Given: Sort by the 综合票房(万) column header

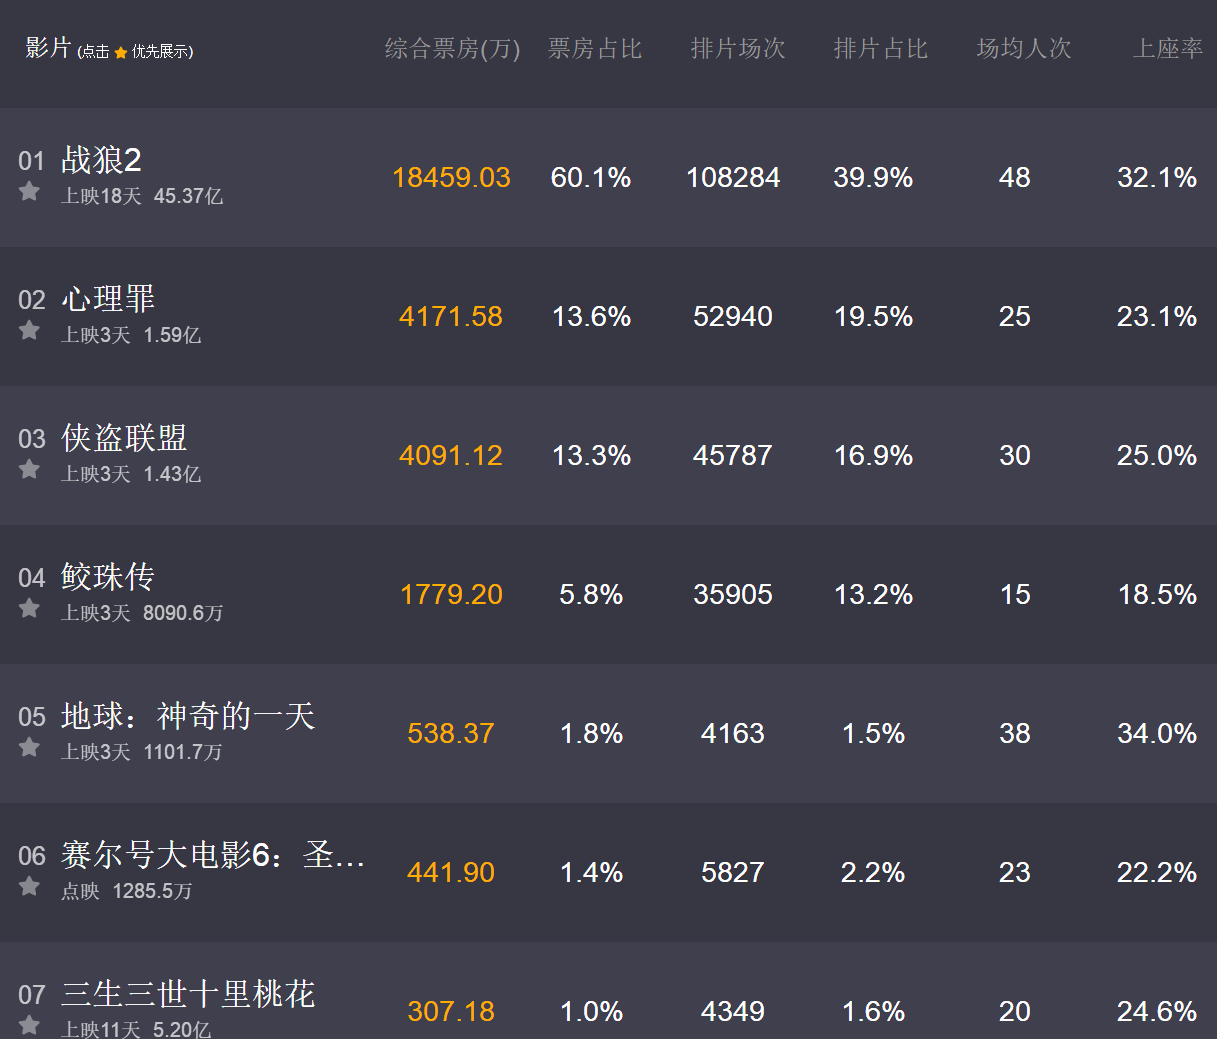Looking at the screenshot, I should (452, 48).
